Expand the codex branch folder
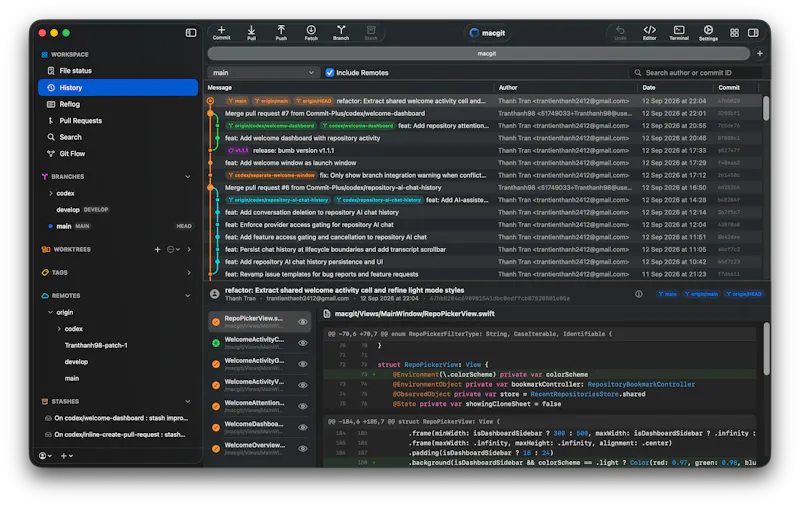The image size is (800, 506). (x=51, y=193)
